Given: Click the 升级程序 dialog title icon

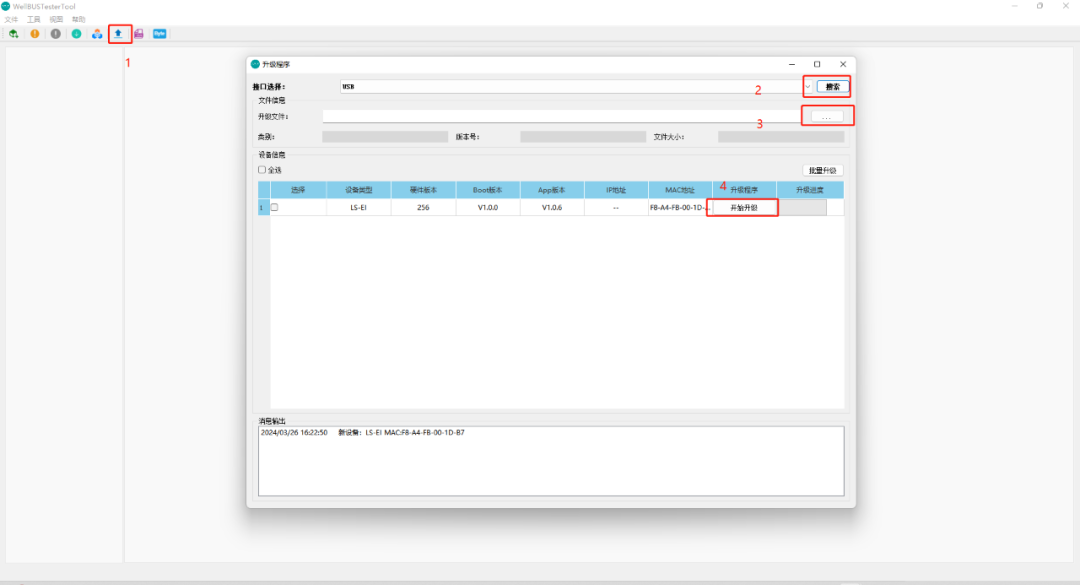Looking at the screenshot, I should point(256,64).
